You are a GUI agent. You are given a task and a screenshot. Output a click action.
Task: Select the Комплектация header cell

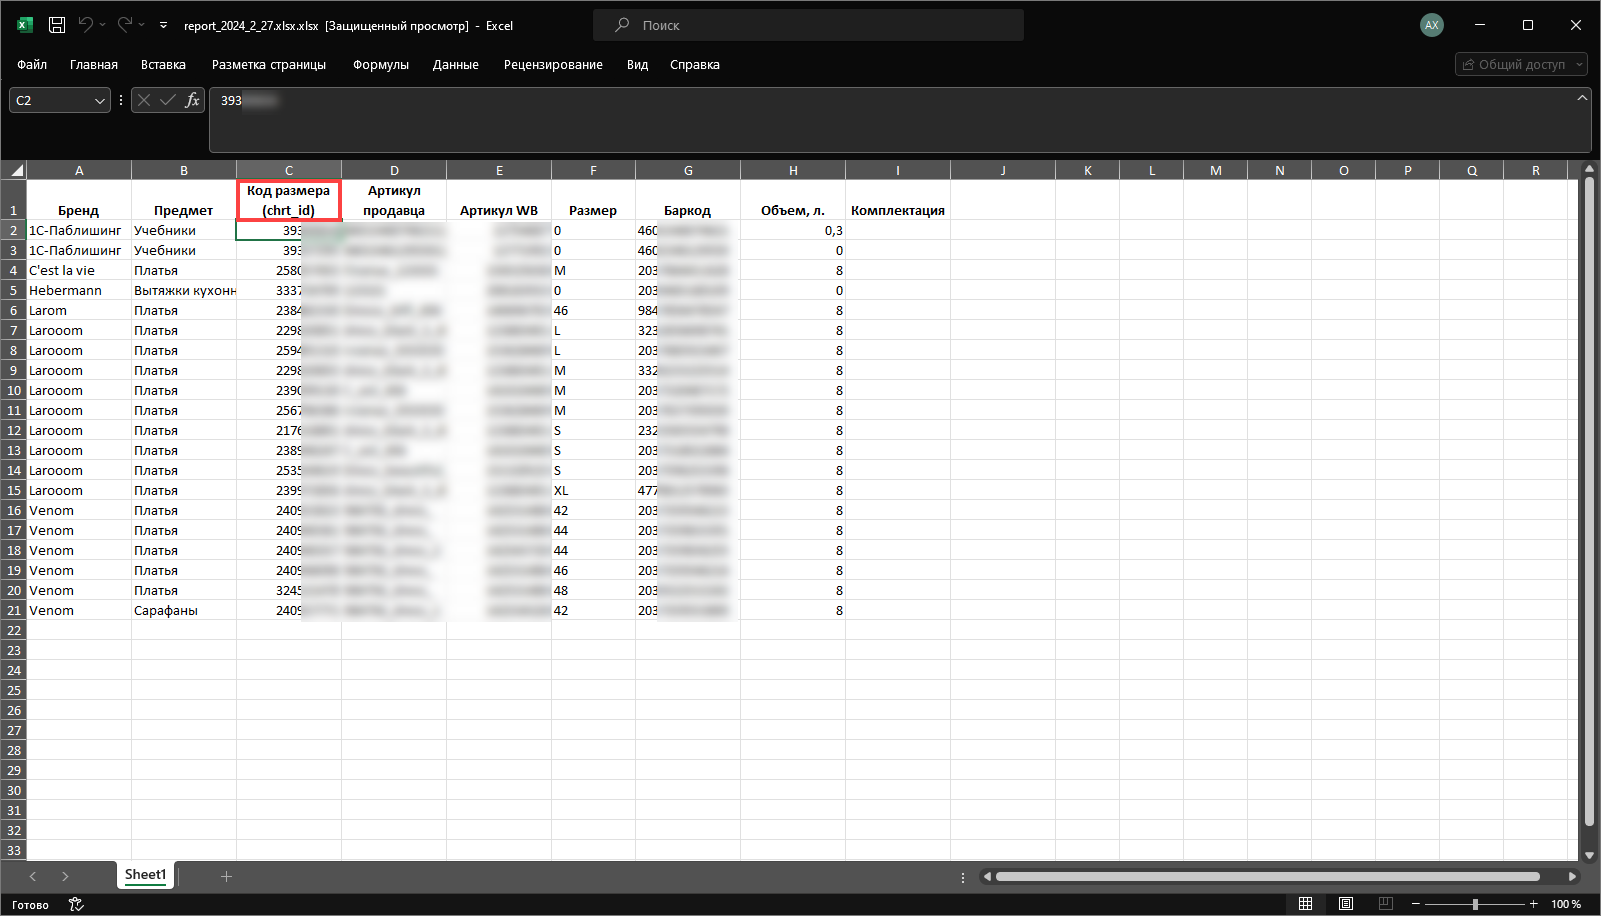(x=898, y=200)
